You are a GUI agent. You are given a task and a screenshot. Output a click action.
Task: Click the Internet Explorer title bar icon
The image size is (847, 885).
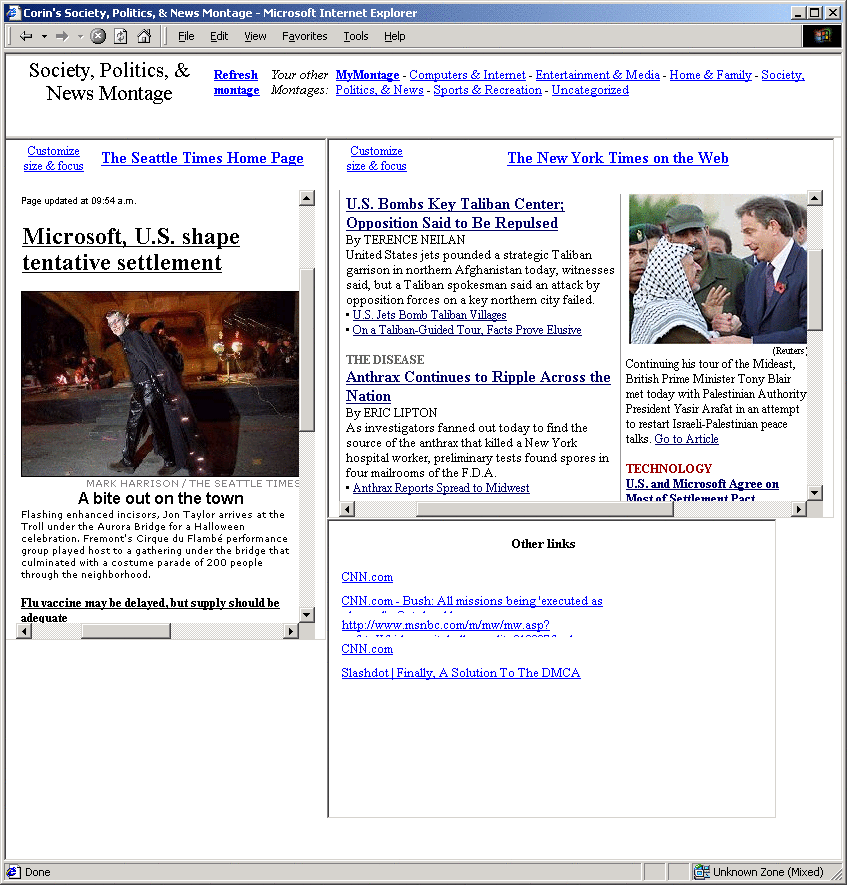point(13,13)
